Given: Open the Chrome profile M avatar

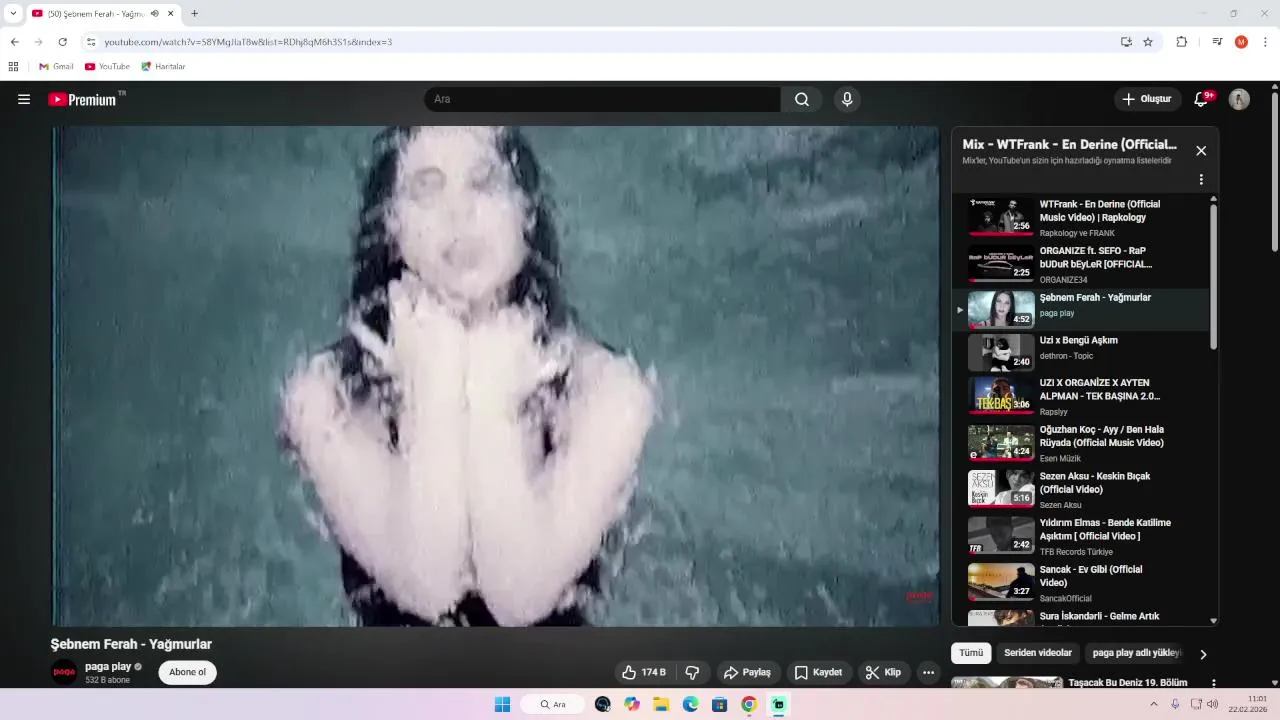Looking at the screenshot, I should point(1241,42).
